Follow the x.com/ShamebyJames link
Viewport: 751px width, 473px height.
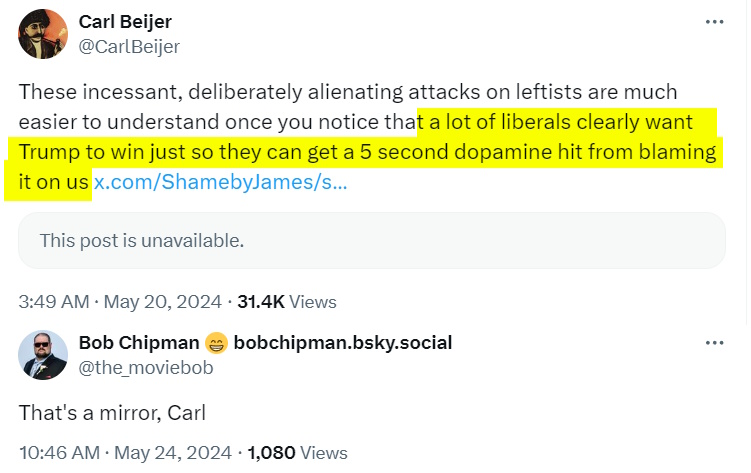[x=220, y=185]
